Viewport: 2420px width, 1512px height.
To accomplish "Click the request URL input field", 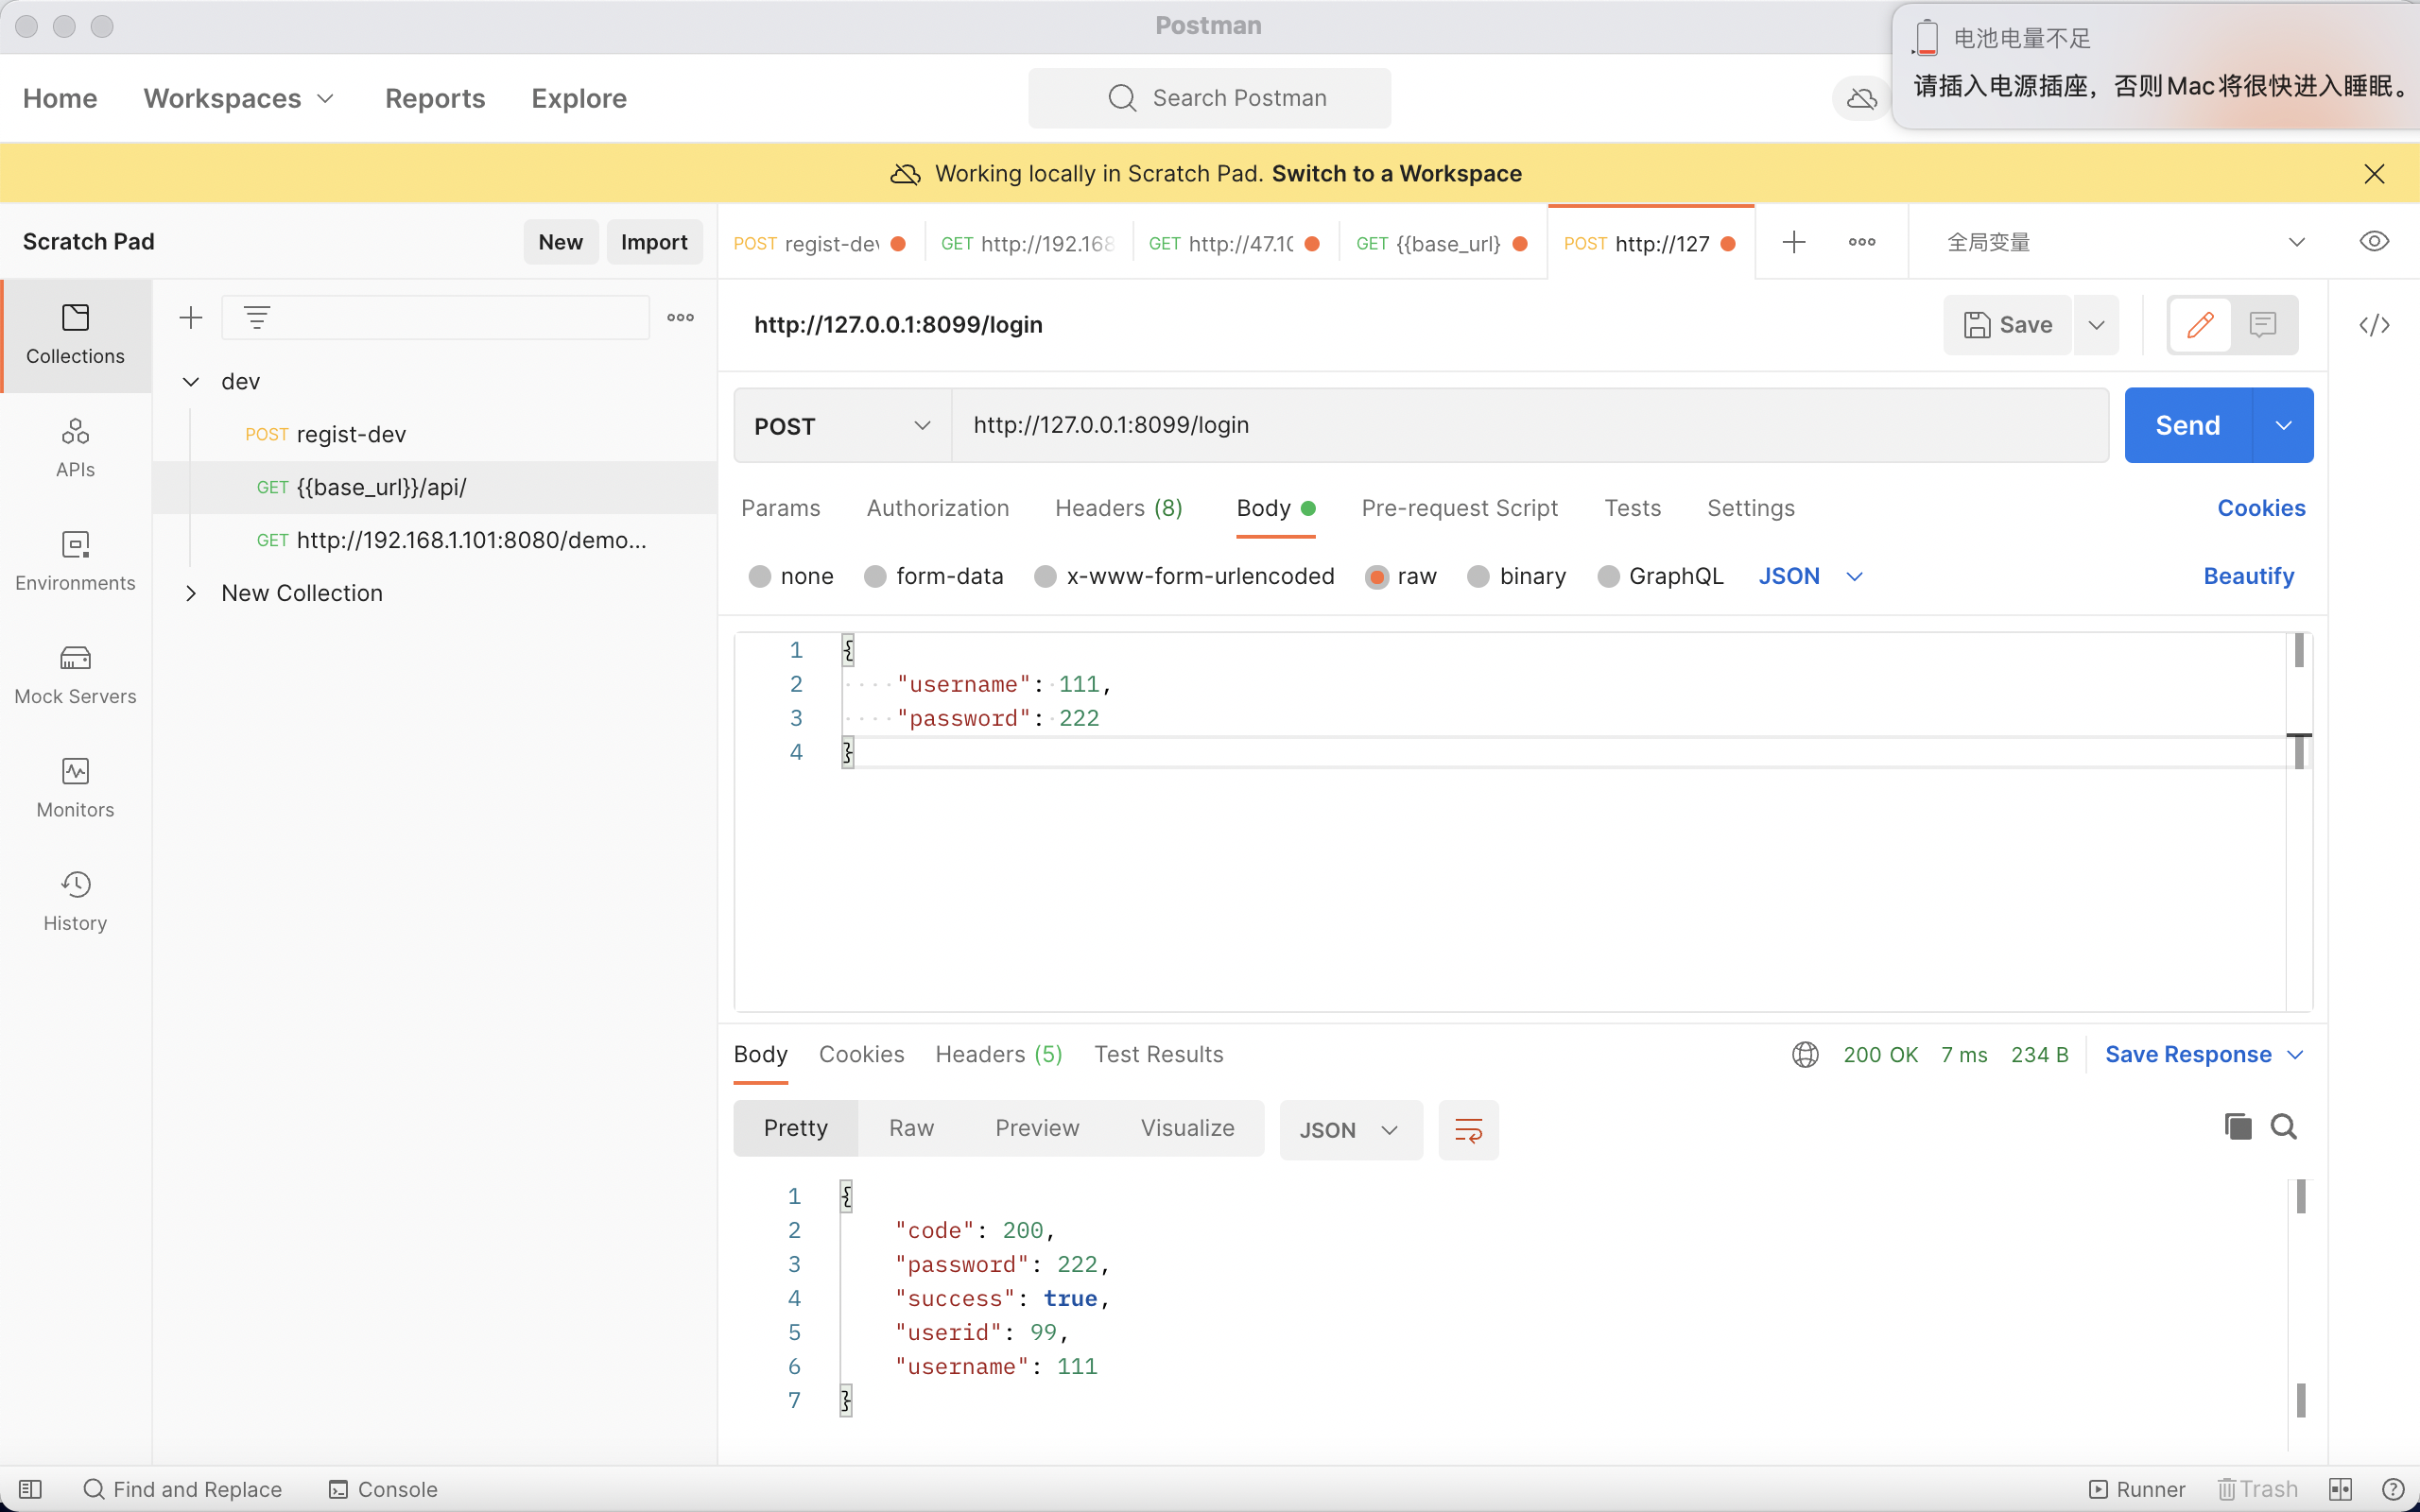I will pos(1530,426).
